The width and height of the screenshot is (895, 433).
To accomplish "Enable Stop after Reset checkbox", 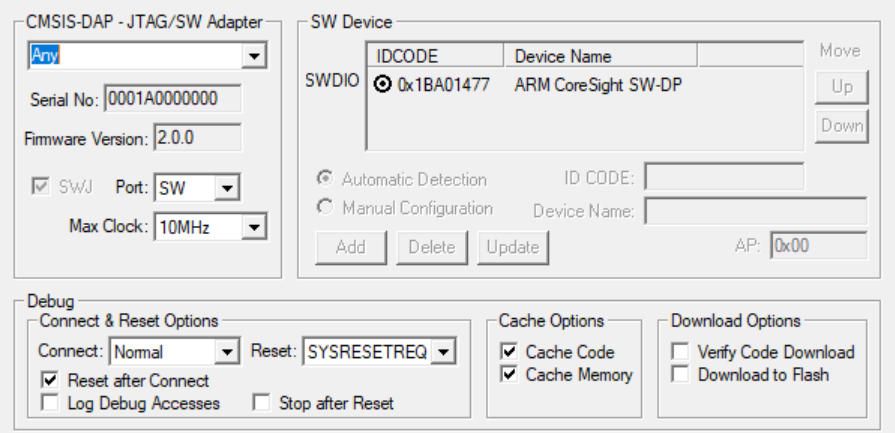I will (262, 403).
